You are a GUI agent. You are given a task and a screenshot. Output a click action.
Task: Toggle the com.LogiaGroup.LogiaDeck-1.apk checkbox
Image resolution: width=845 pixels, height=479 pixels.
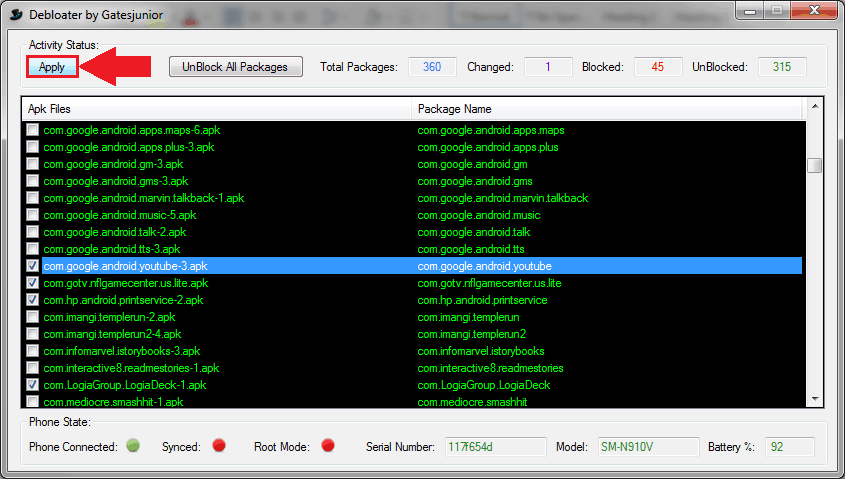click(33, 385)
